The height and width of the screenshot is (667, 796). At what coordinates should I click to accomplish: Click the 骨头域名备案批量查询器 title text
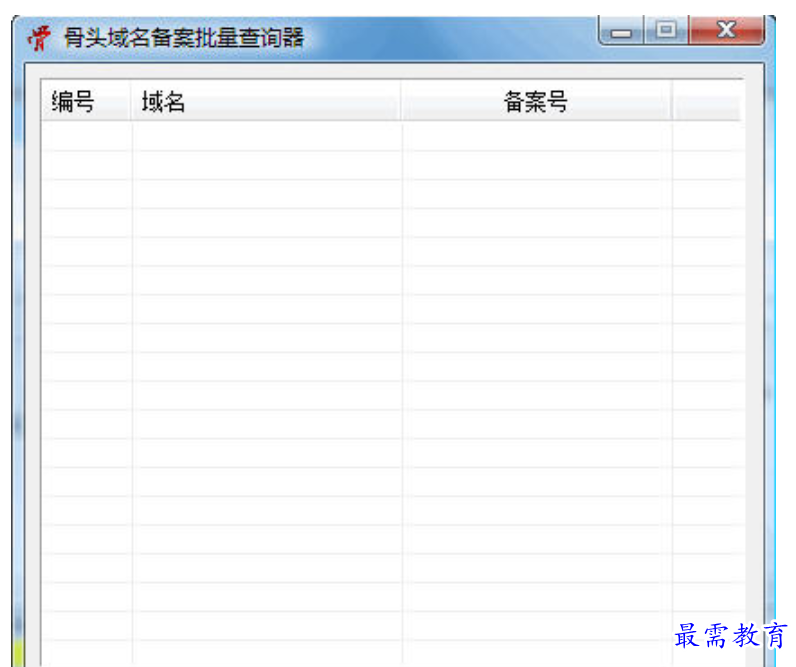click(x=184, y=38)
